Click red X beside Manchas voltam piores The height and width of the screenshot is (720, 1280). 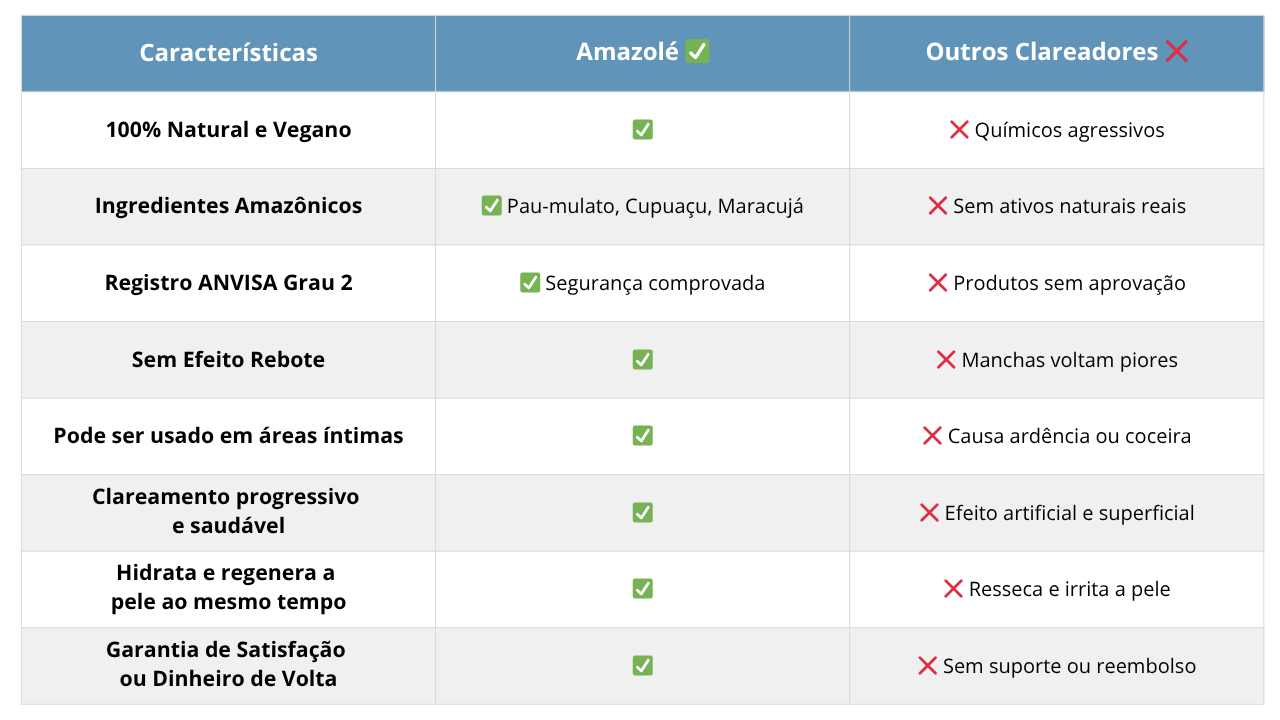click(946, 359)
